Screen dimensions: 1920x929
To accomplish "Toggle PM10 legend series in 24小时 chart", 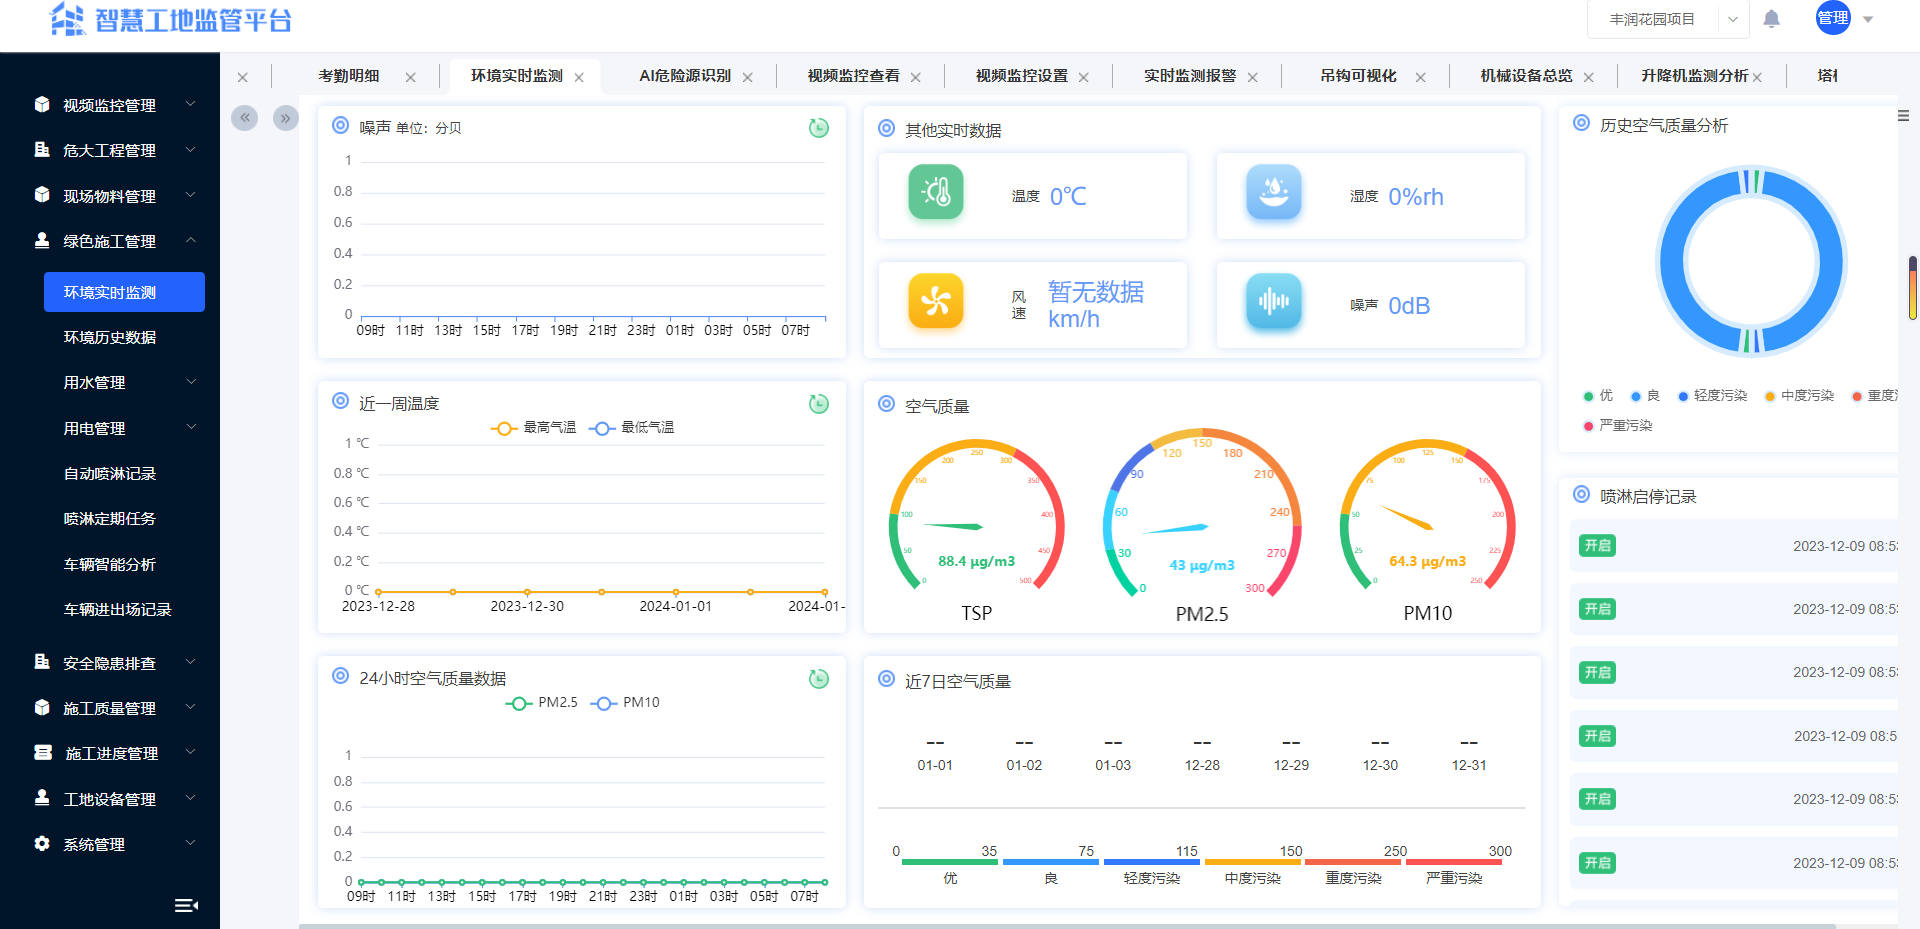I will (625, 703).
